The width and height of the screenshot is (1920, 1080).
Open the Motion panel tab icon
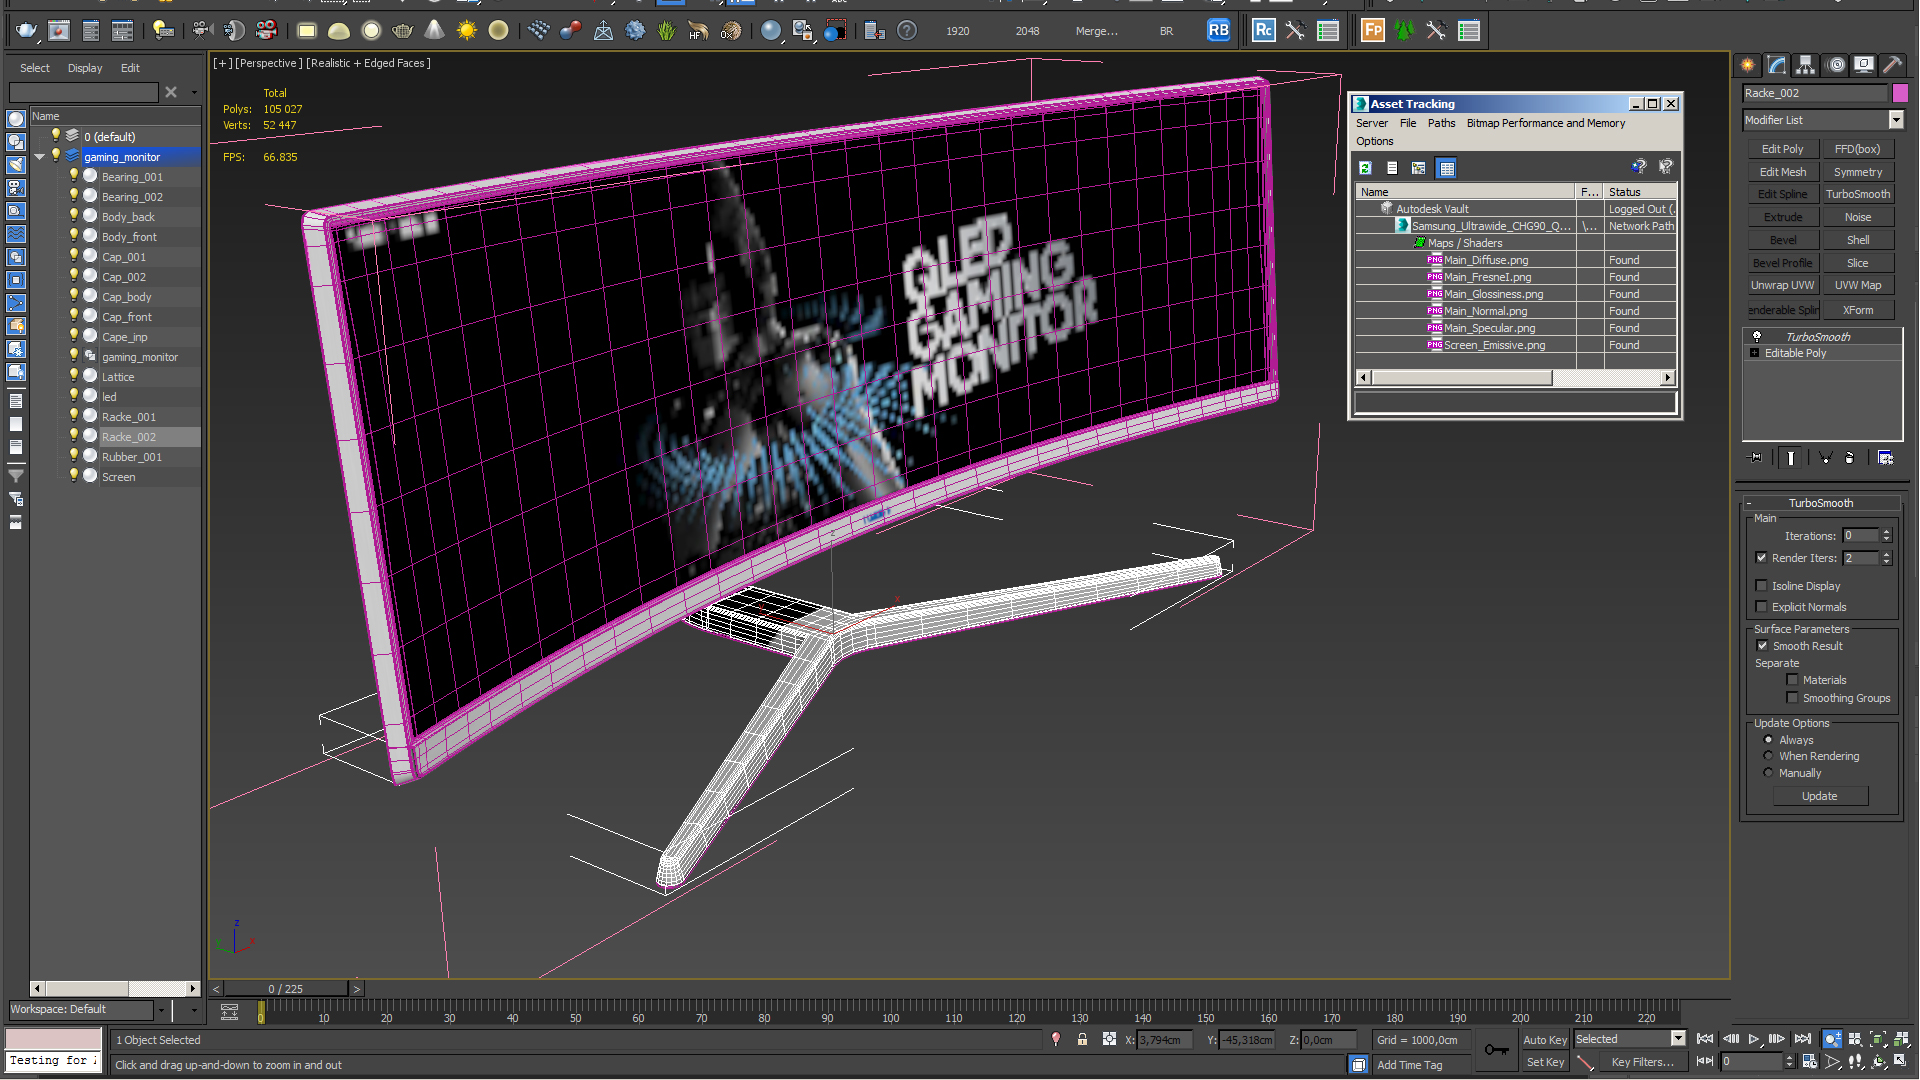click(1836, 65)
